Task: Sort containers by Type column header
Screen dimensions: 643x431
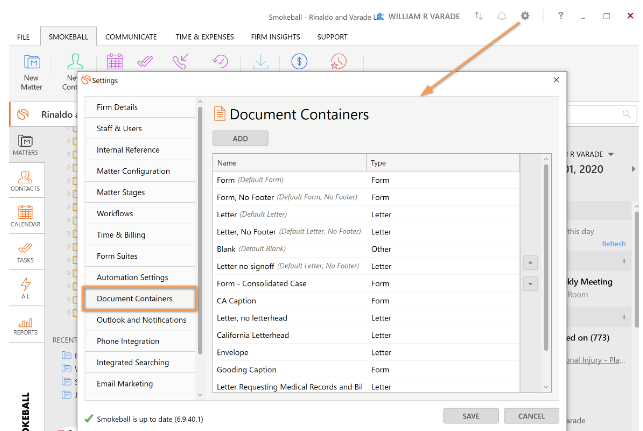Action: click(x=443, y=163)
